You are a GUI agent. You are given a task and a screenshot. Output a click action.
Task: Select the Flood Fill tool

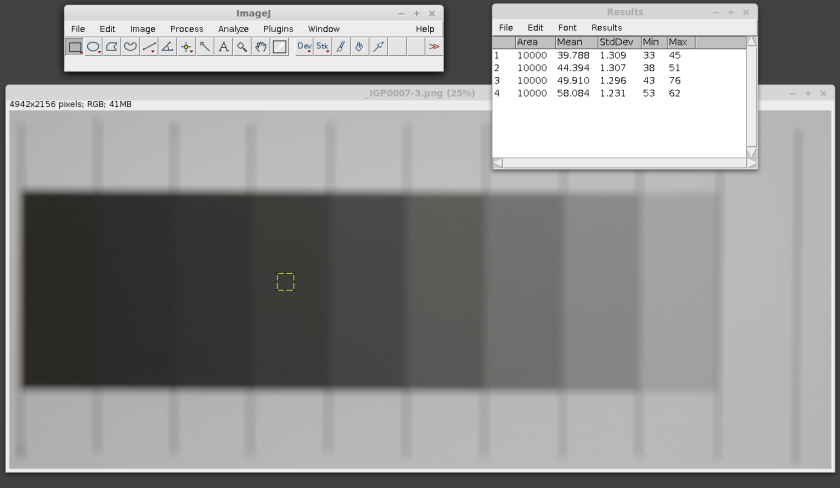pyautogui.click(x=359, y=47)
